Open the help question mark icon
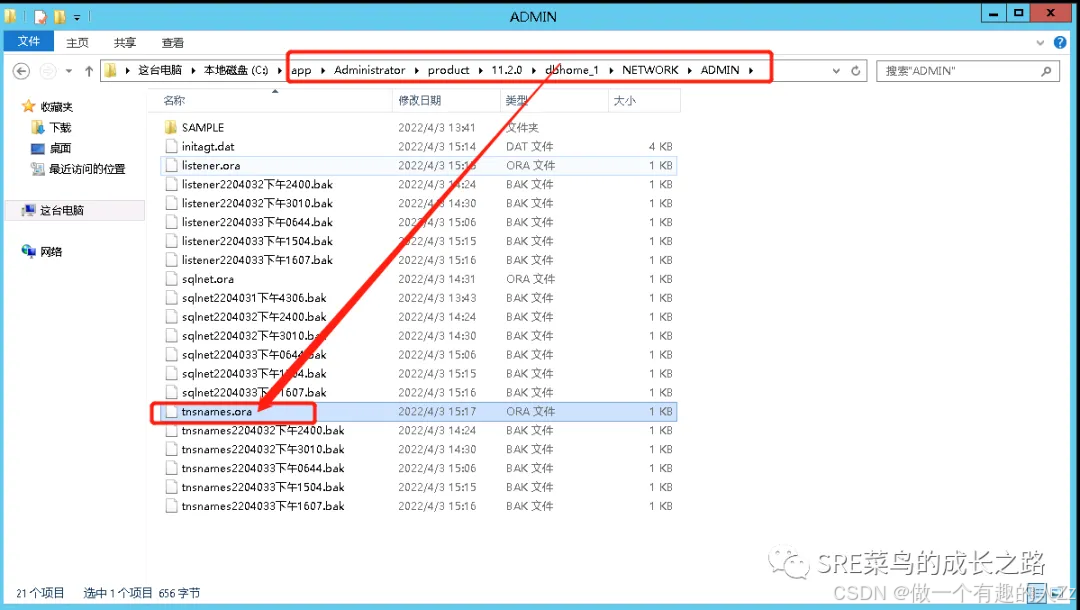This screenshot has width=1080, height=610. pos(1060,43)
